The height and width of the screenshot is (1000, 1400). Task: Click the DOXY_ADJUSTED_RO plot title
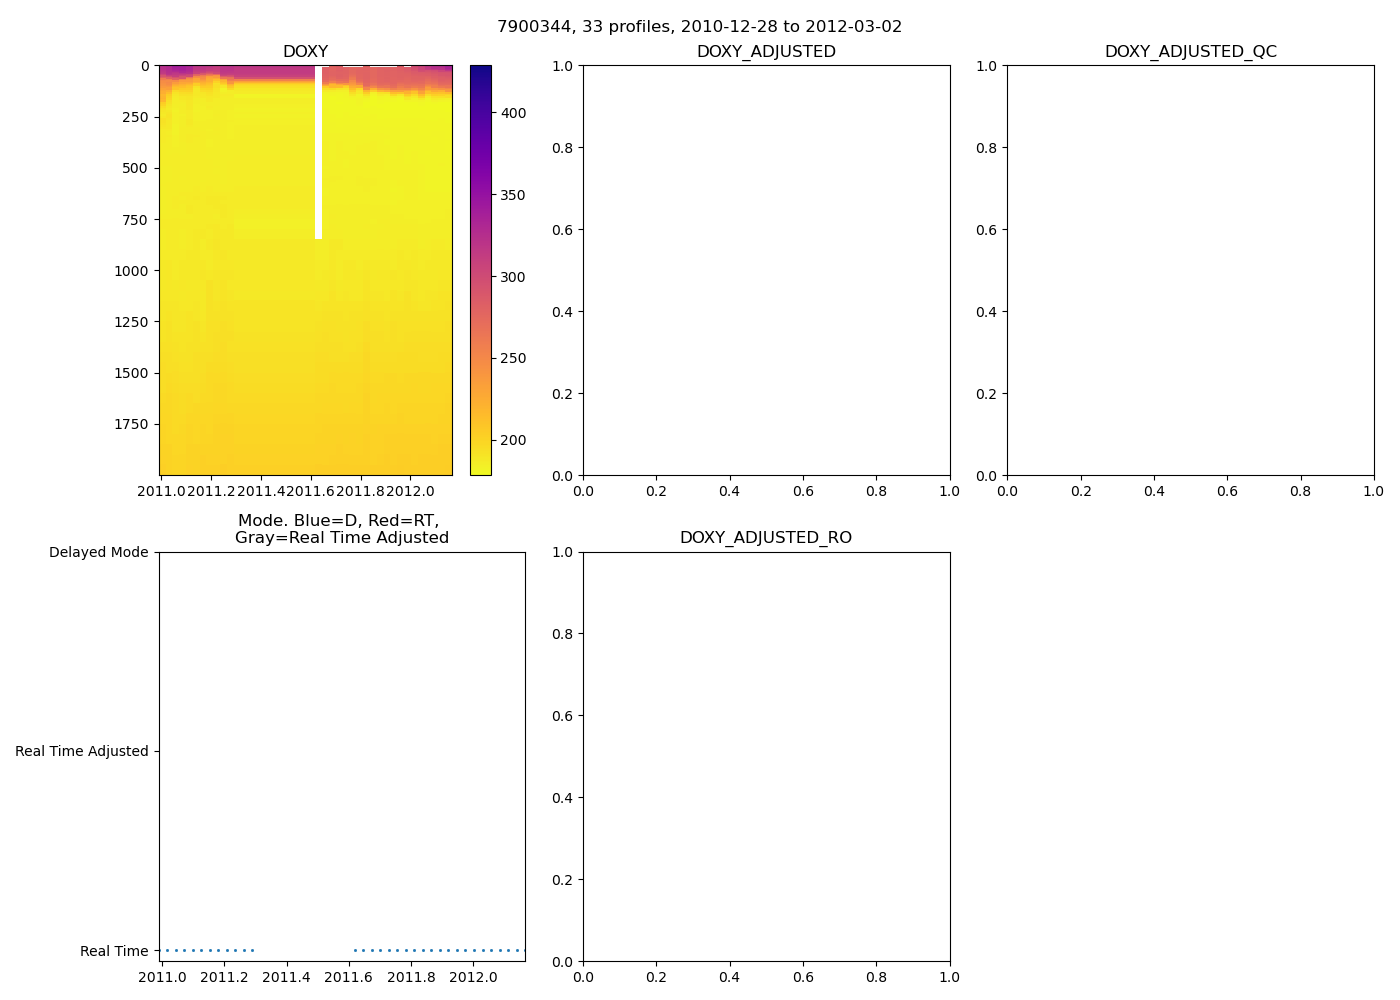point(766,538)
